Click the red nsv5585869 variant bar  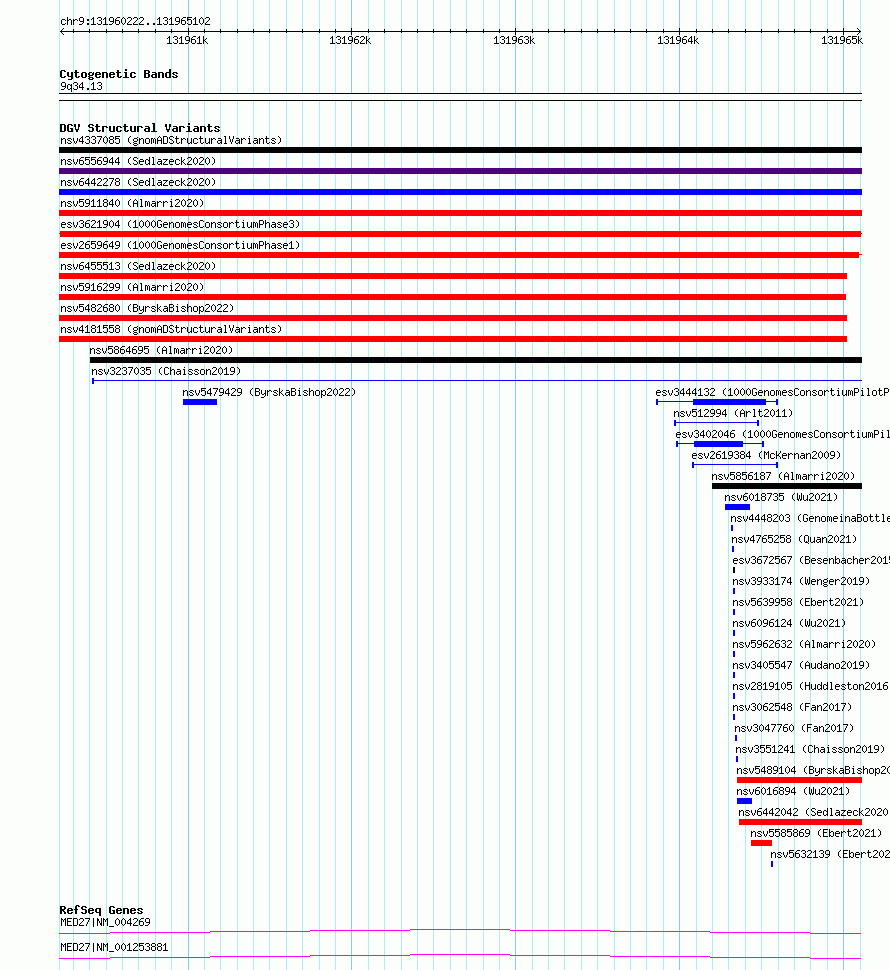point(761,843)
